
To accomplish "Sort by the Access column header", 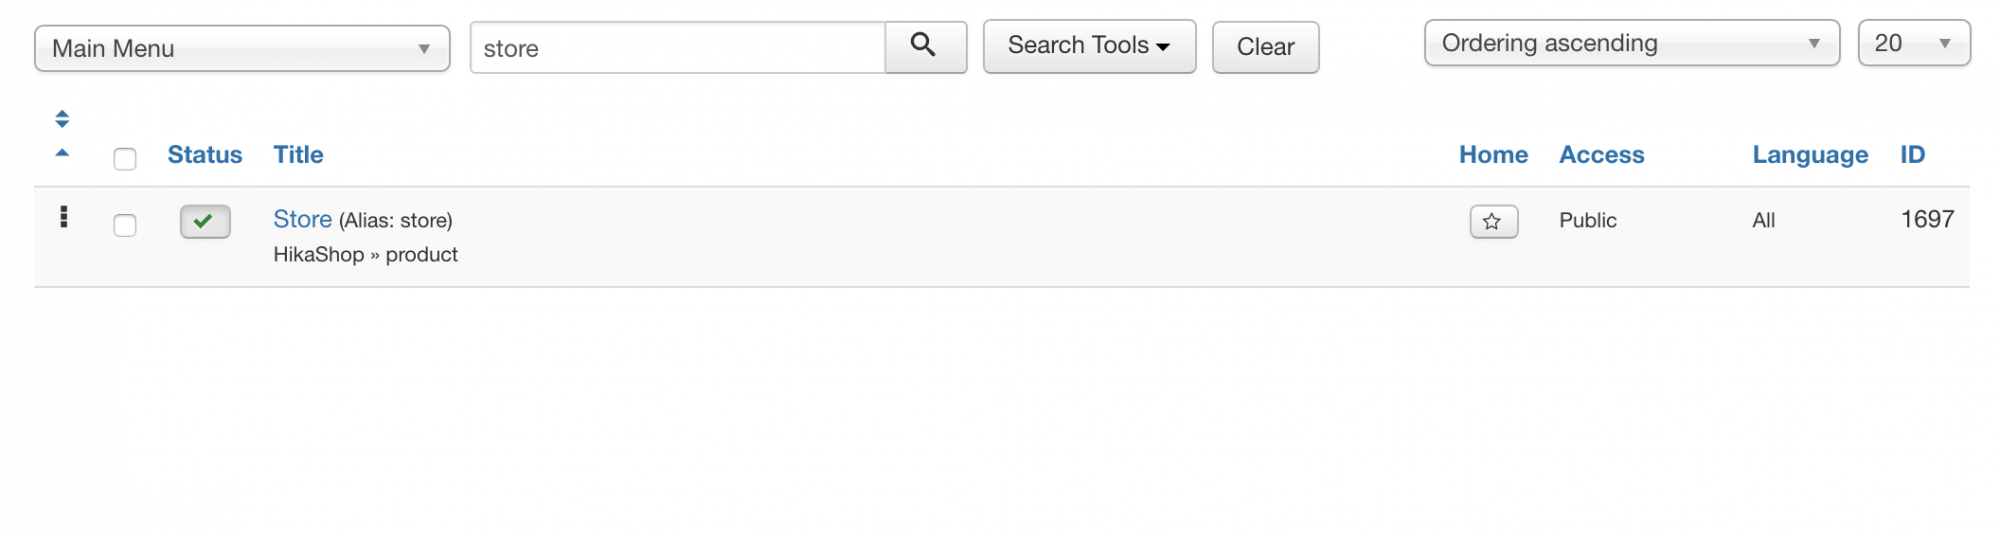I will [1601, 155].
